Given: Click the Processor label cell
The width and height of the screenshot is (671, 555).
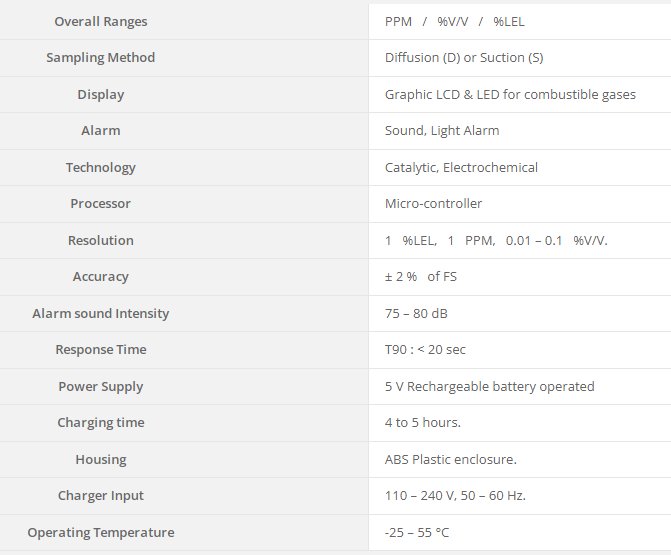Looking at the screenshot, I should 101,204.
